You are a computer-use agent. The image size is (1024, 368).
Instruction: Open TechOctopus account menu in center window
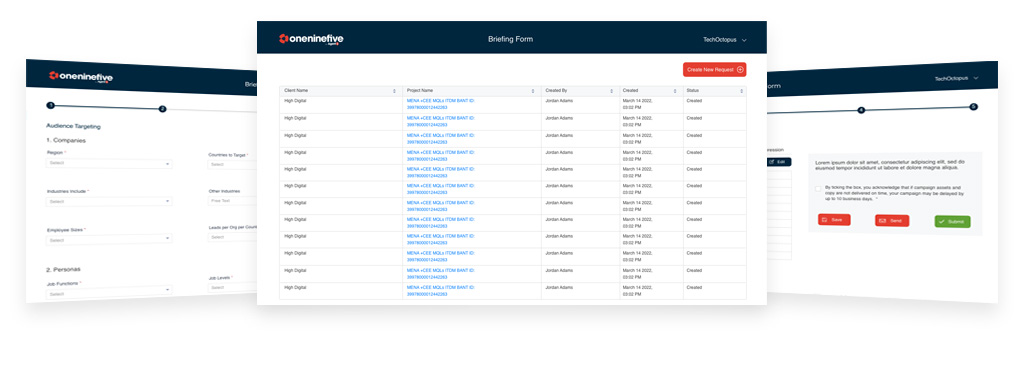pyautogui.click(x=725, y=40)
